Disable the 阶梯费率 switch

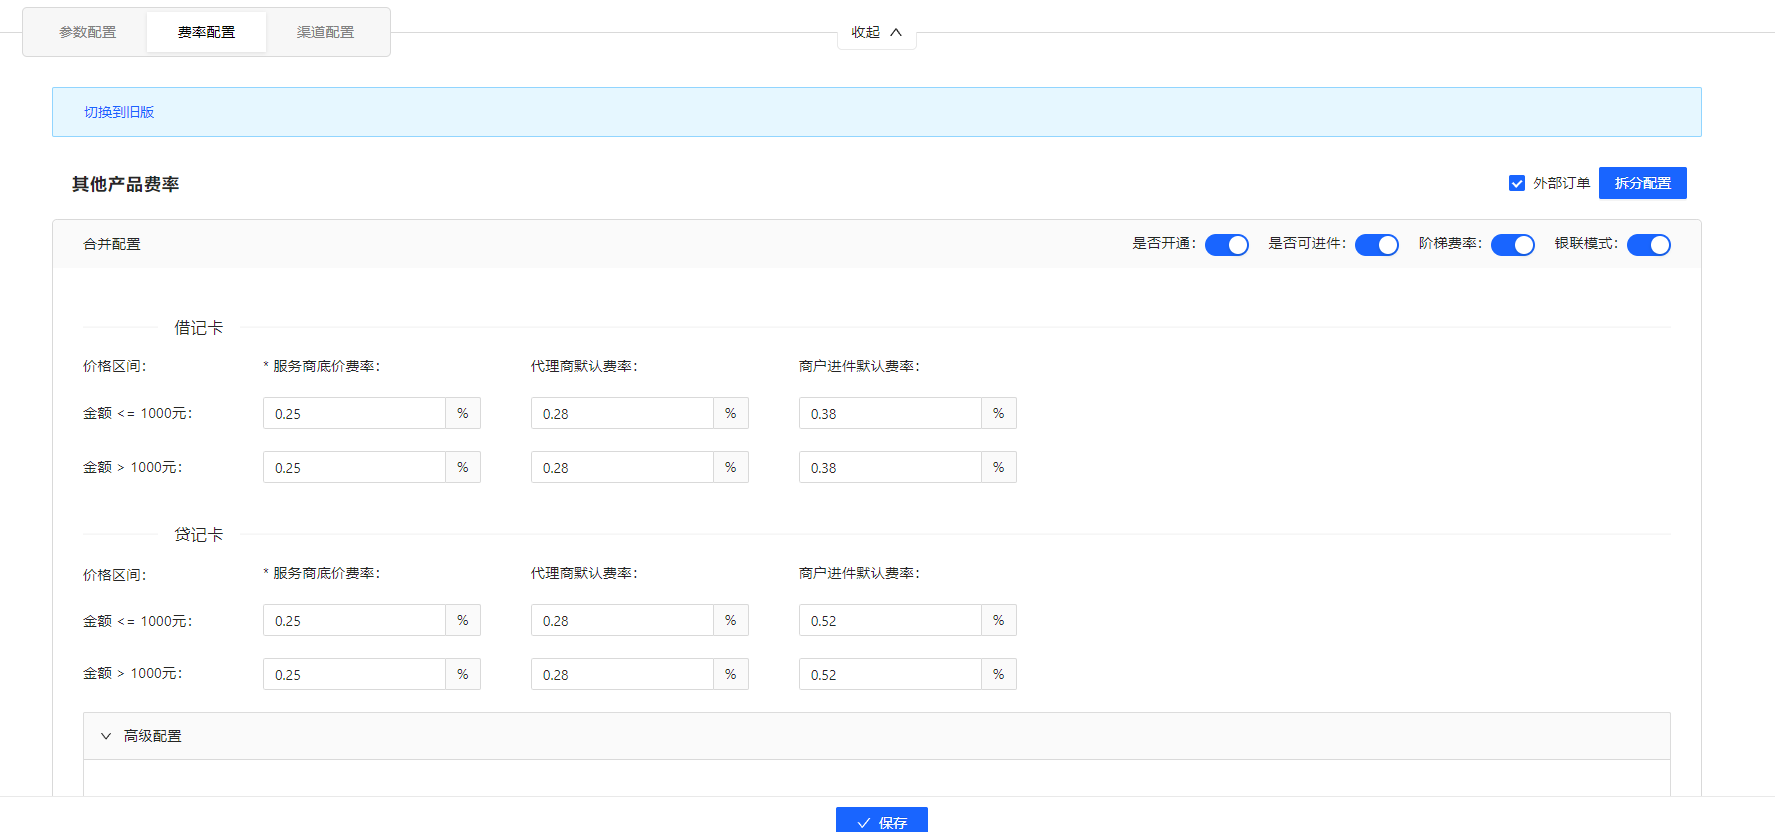[x=1512, y=245]
